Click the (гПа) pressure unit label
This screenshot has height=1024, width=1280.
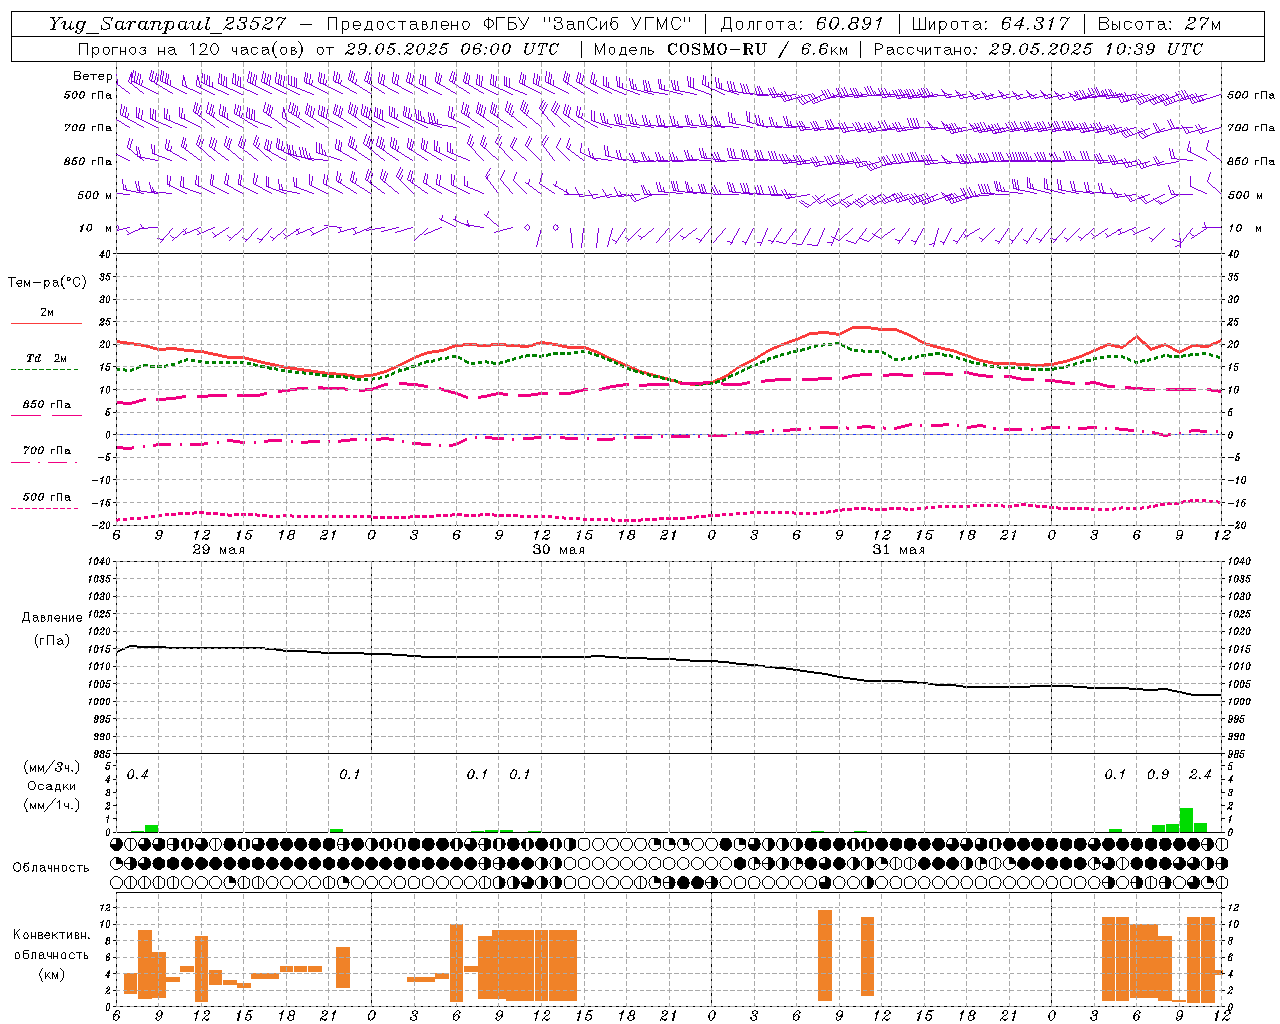[51, 641]
